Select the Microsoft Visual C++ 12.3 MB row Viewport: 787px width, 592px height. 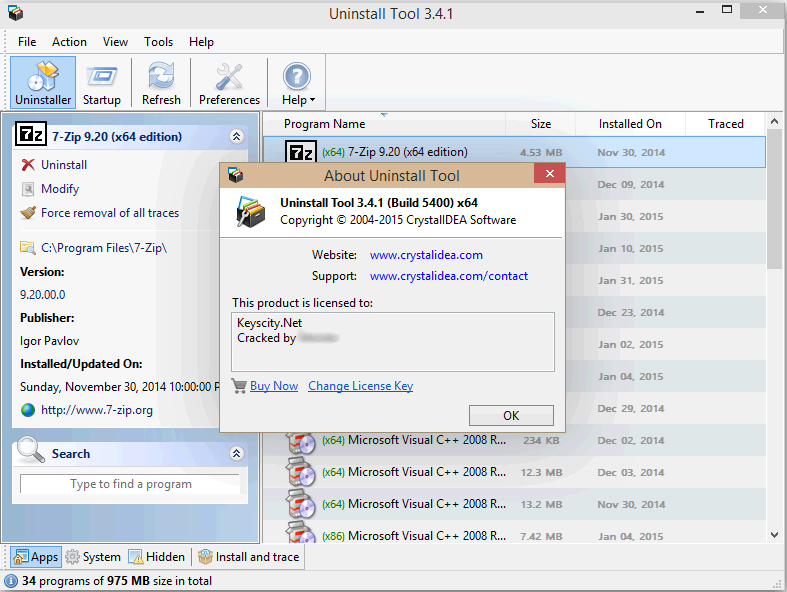[514, 472]
